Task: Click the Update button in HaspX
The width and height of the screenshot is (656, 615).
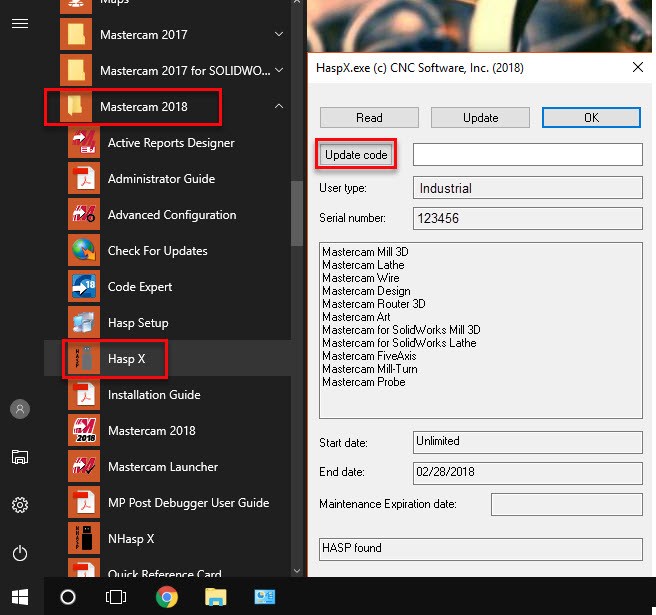Action: 480,118
